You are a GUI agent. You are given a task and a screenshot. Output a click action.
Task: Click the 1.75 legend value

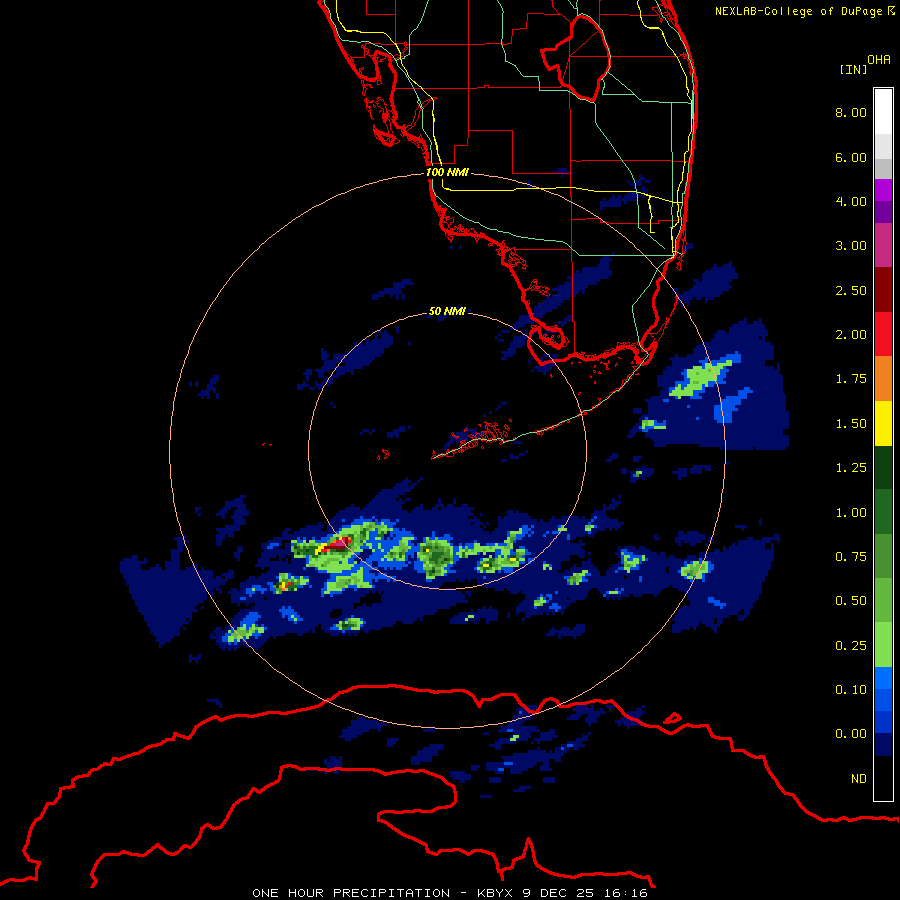[851, 379]
